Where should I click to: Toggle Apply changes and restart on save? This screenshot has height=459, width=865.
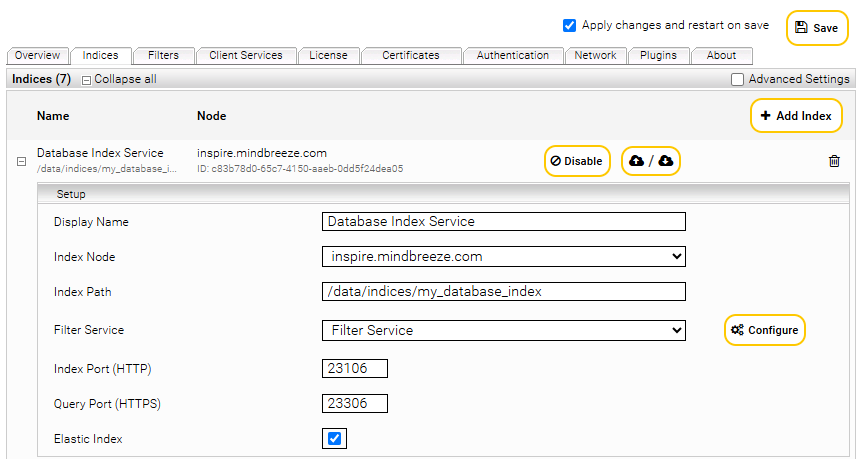(x=569, y=25)
